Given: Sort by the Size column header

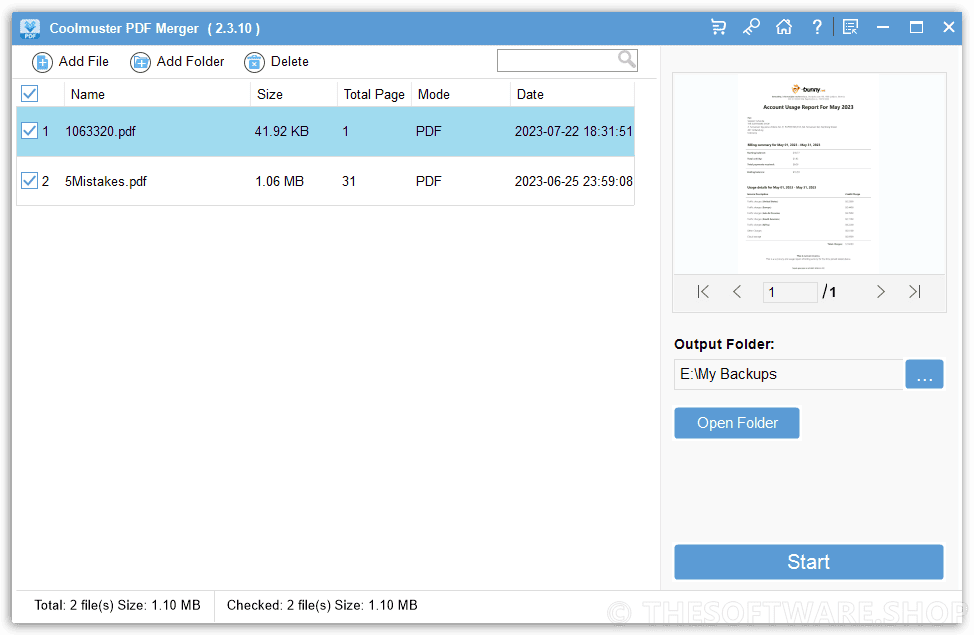Looking at the screenshot, I should [294, 94].
